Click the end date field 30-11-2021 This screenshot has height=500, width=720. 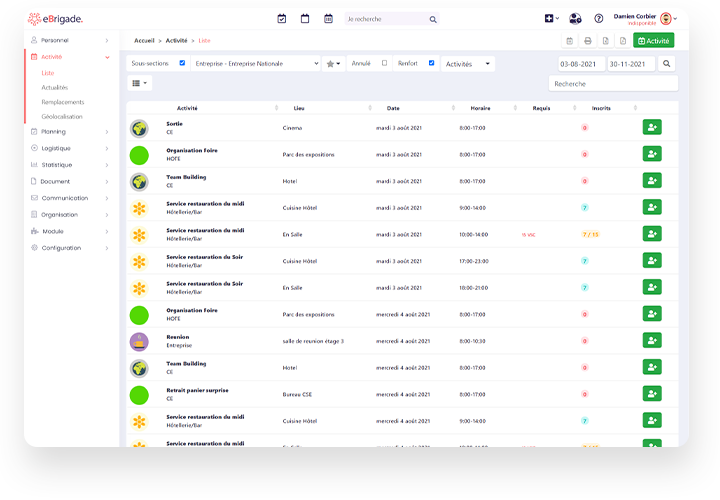coord(631,64)
